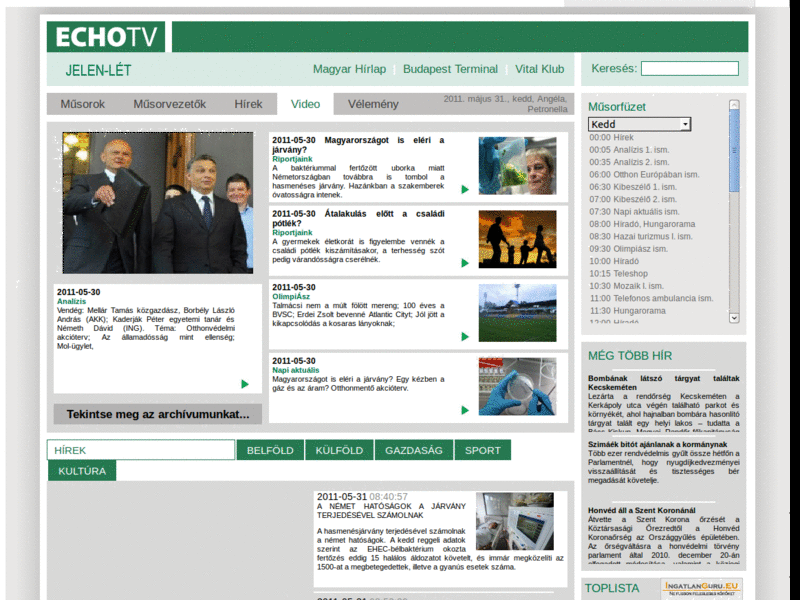This screenshot has height=600, width=800.
Task: Open the Kedd day dropdown
Action: [639, 124]
